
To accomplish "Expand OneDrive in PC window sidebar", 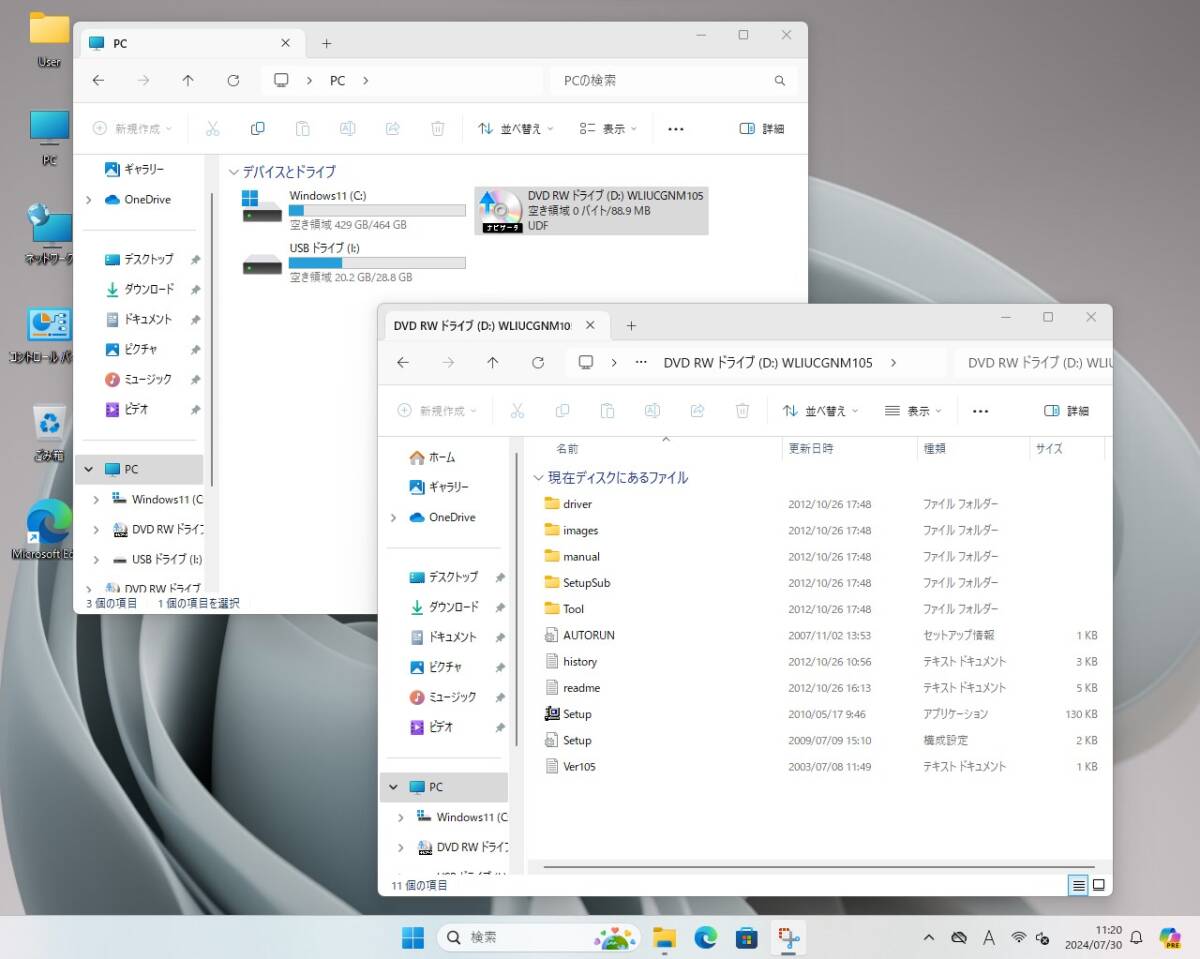I will point(89,200).
